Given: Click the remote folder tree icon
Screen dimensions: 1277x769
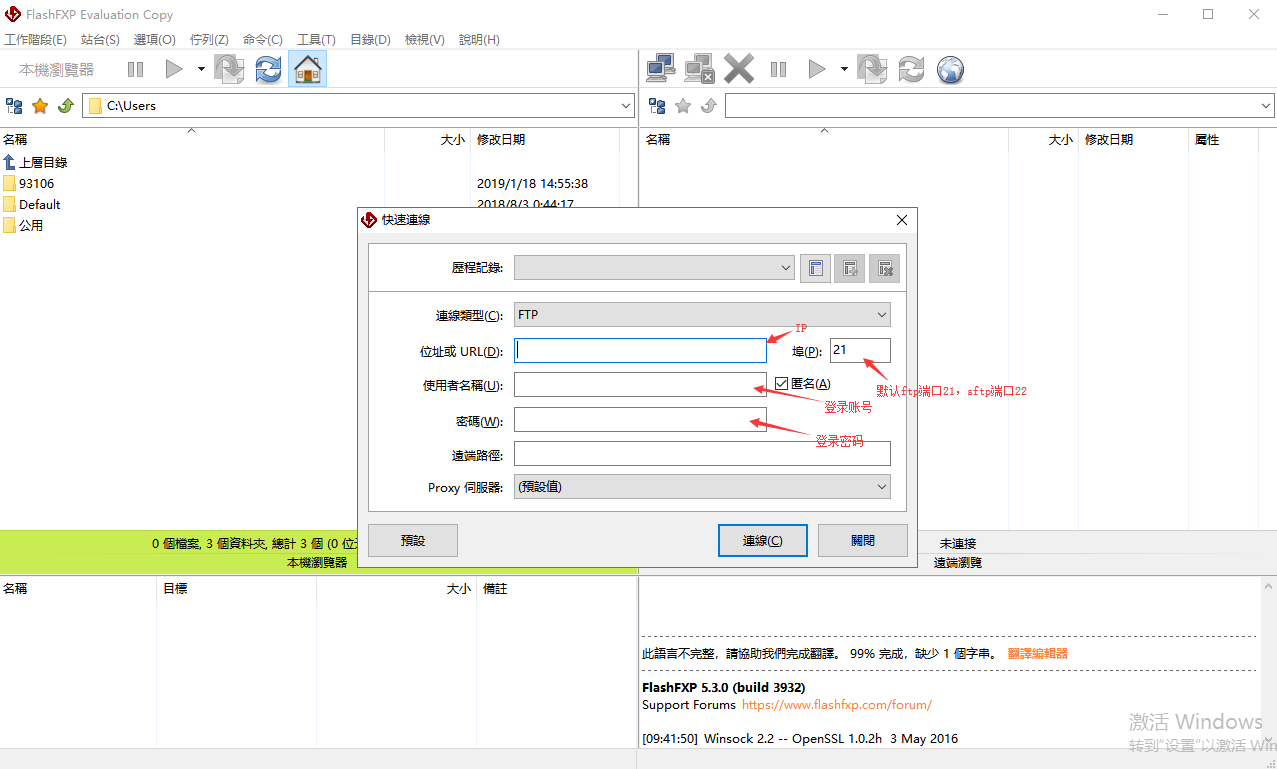Looking at the screenshot, I should click(x=657, y=105).
